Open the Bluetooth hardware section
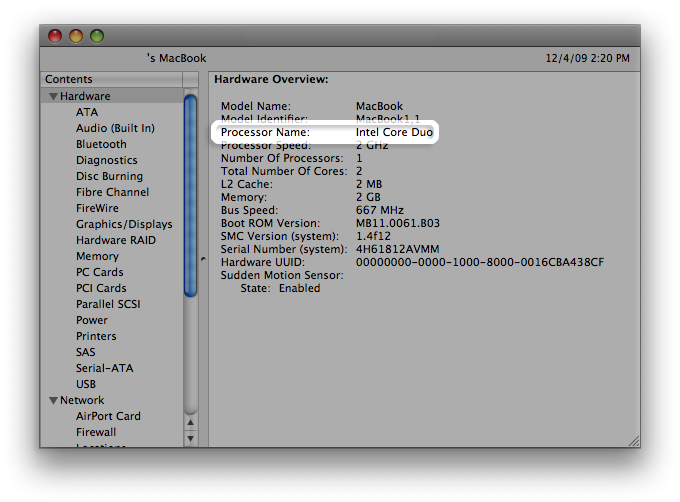This screenshot has height=502, width=680. point(101,144)
